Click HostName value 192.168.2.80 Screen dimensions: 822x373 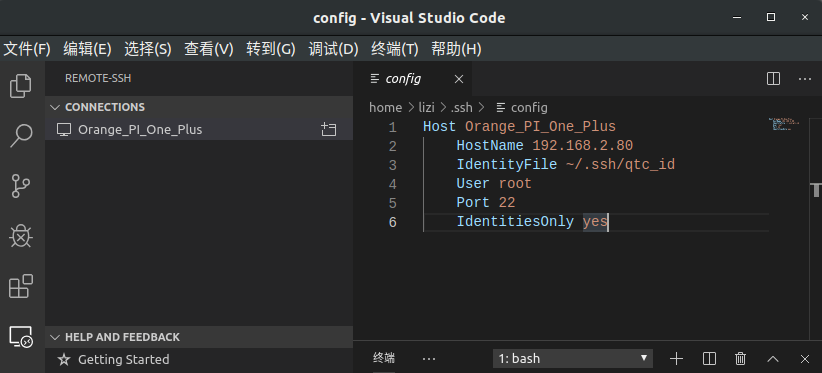(582, 146)
